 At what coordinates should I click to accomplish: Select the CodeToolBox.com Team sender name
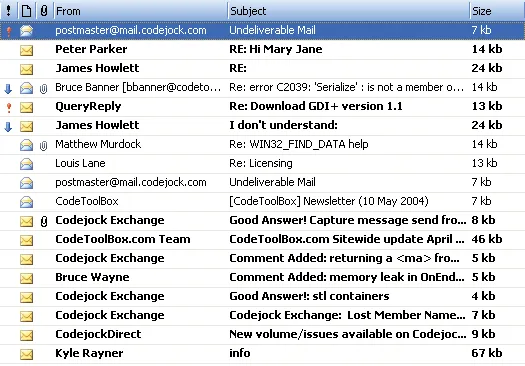pyautogui.click(x=123, y=239)
